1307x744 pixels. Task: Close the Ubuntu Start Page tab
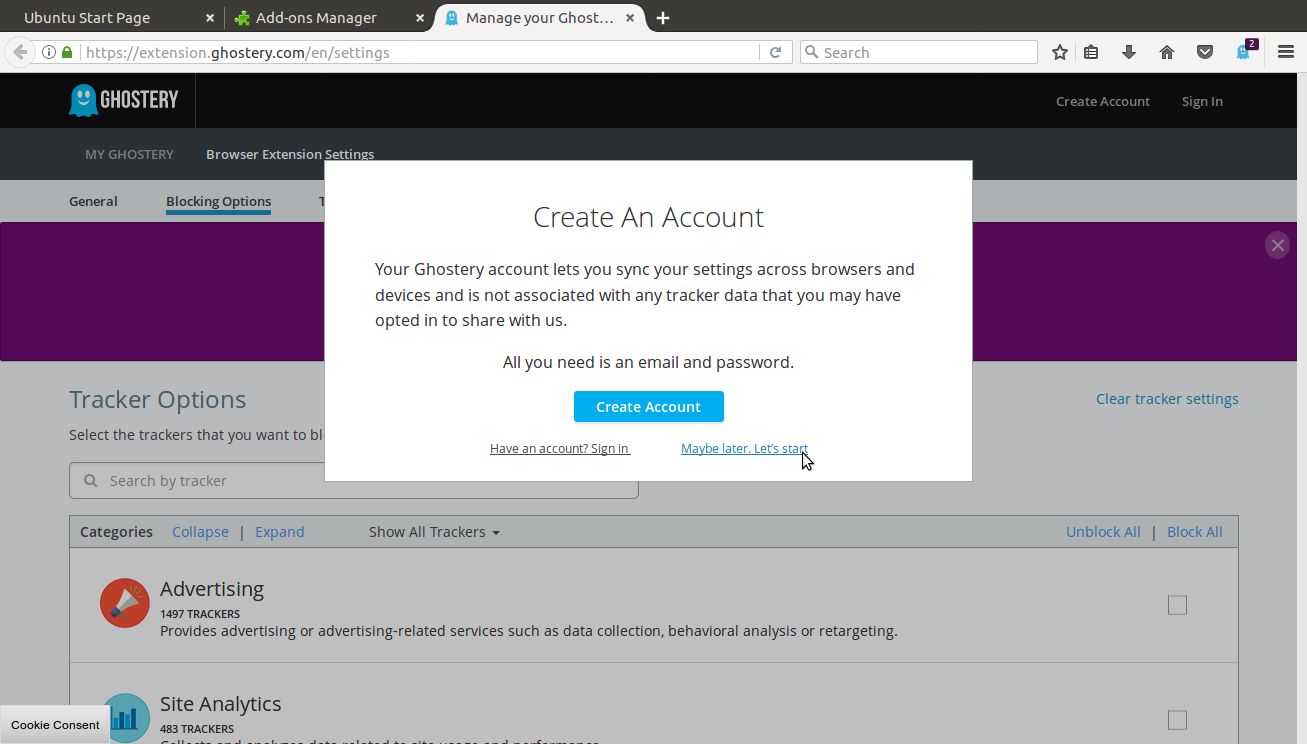210,18
